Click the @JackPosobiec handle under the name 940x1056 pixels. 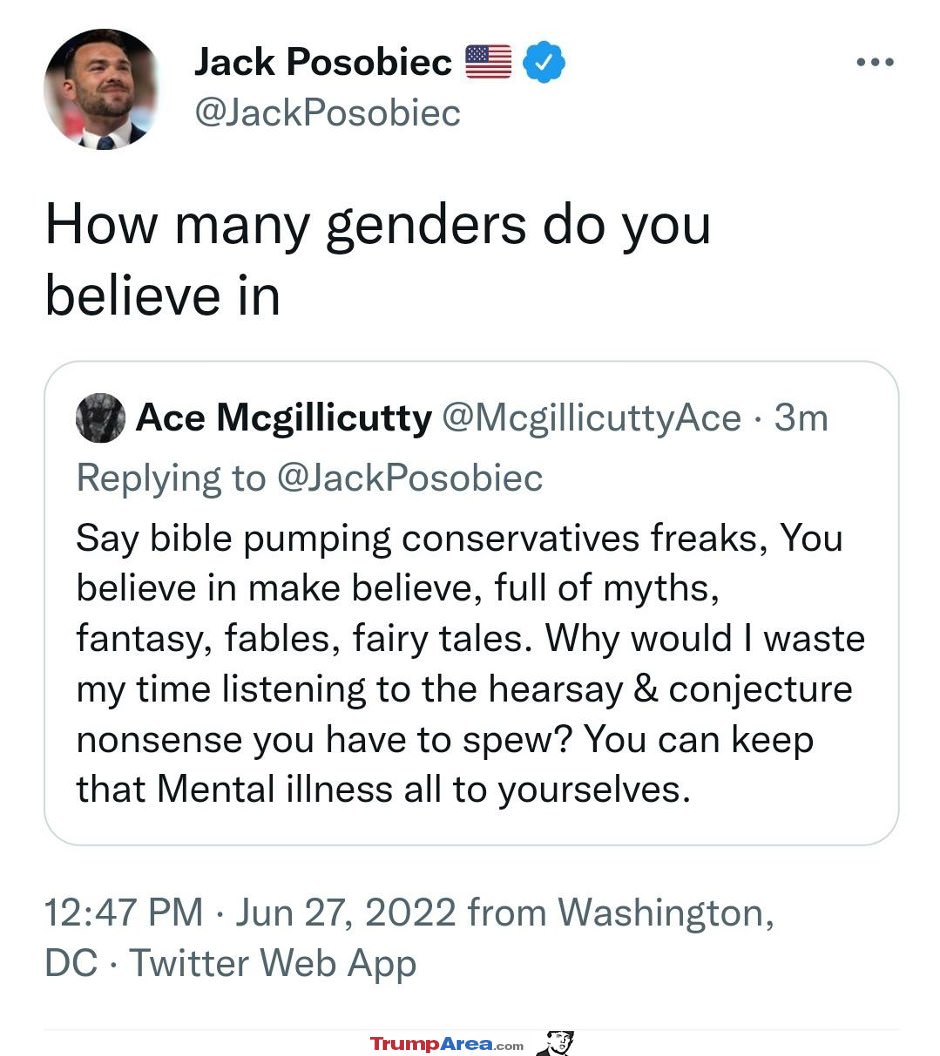pos(327,112)
